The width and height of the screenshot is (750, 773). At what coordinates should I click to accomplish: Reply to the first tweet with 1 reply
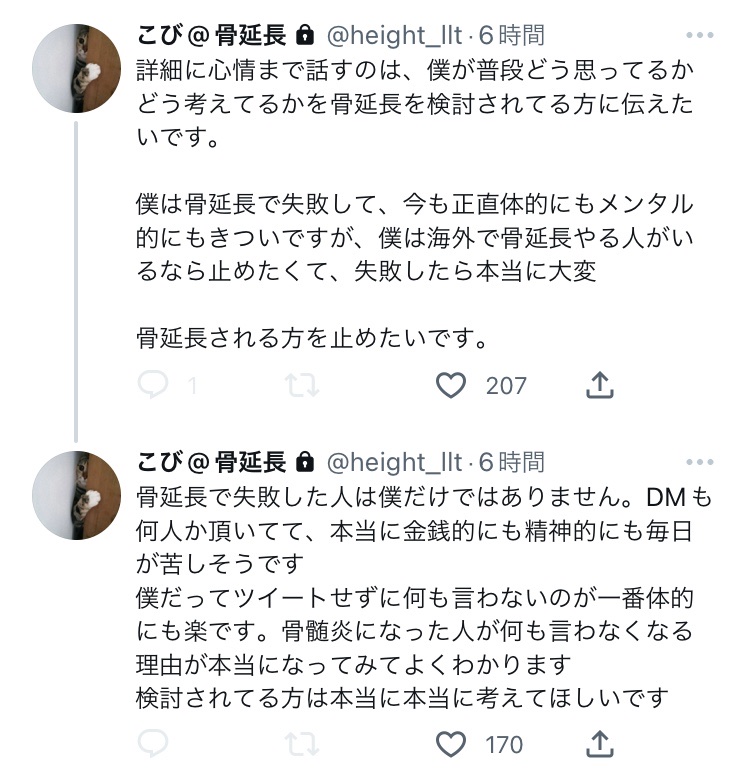(x=153, y=385)
